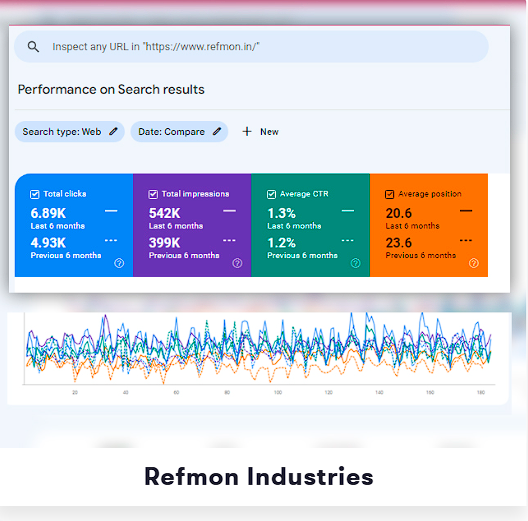Screen dimensions: 528x521
Task: Click the 20 mark on chart axis
Action: tap(75, 392)
